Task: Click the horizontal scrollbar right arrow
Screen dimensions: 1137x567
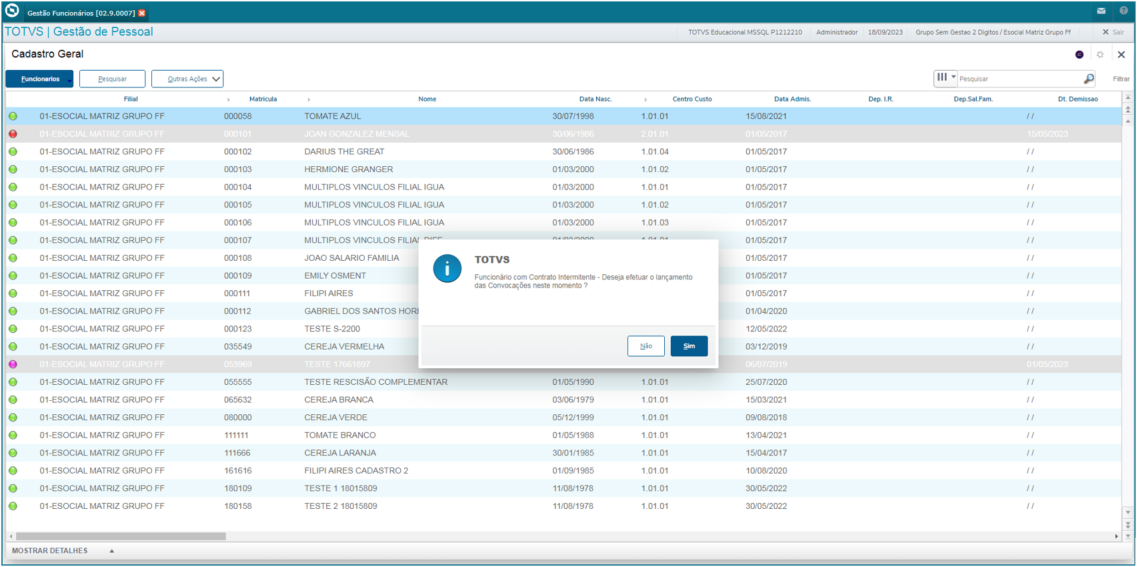Action: (x=1117, y=537)
